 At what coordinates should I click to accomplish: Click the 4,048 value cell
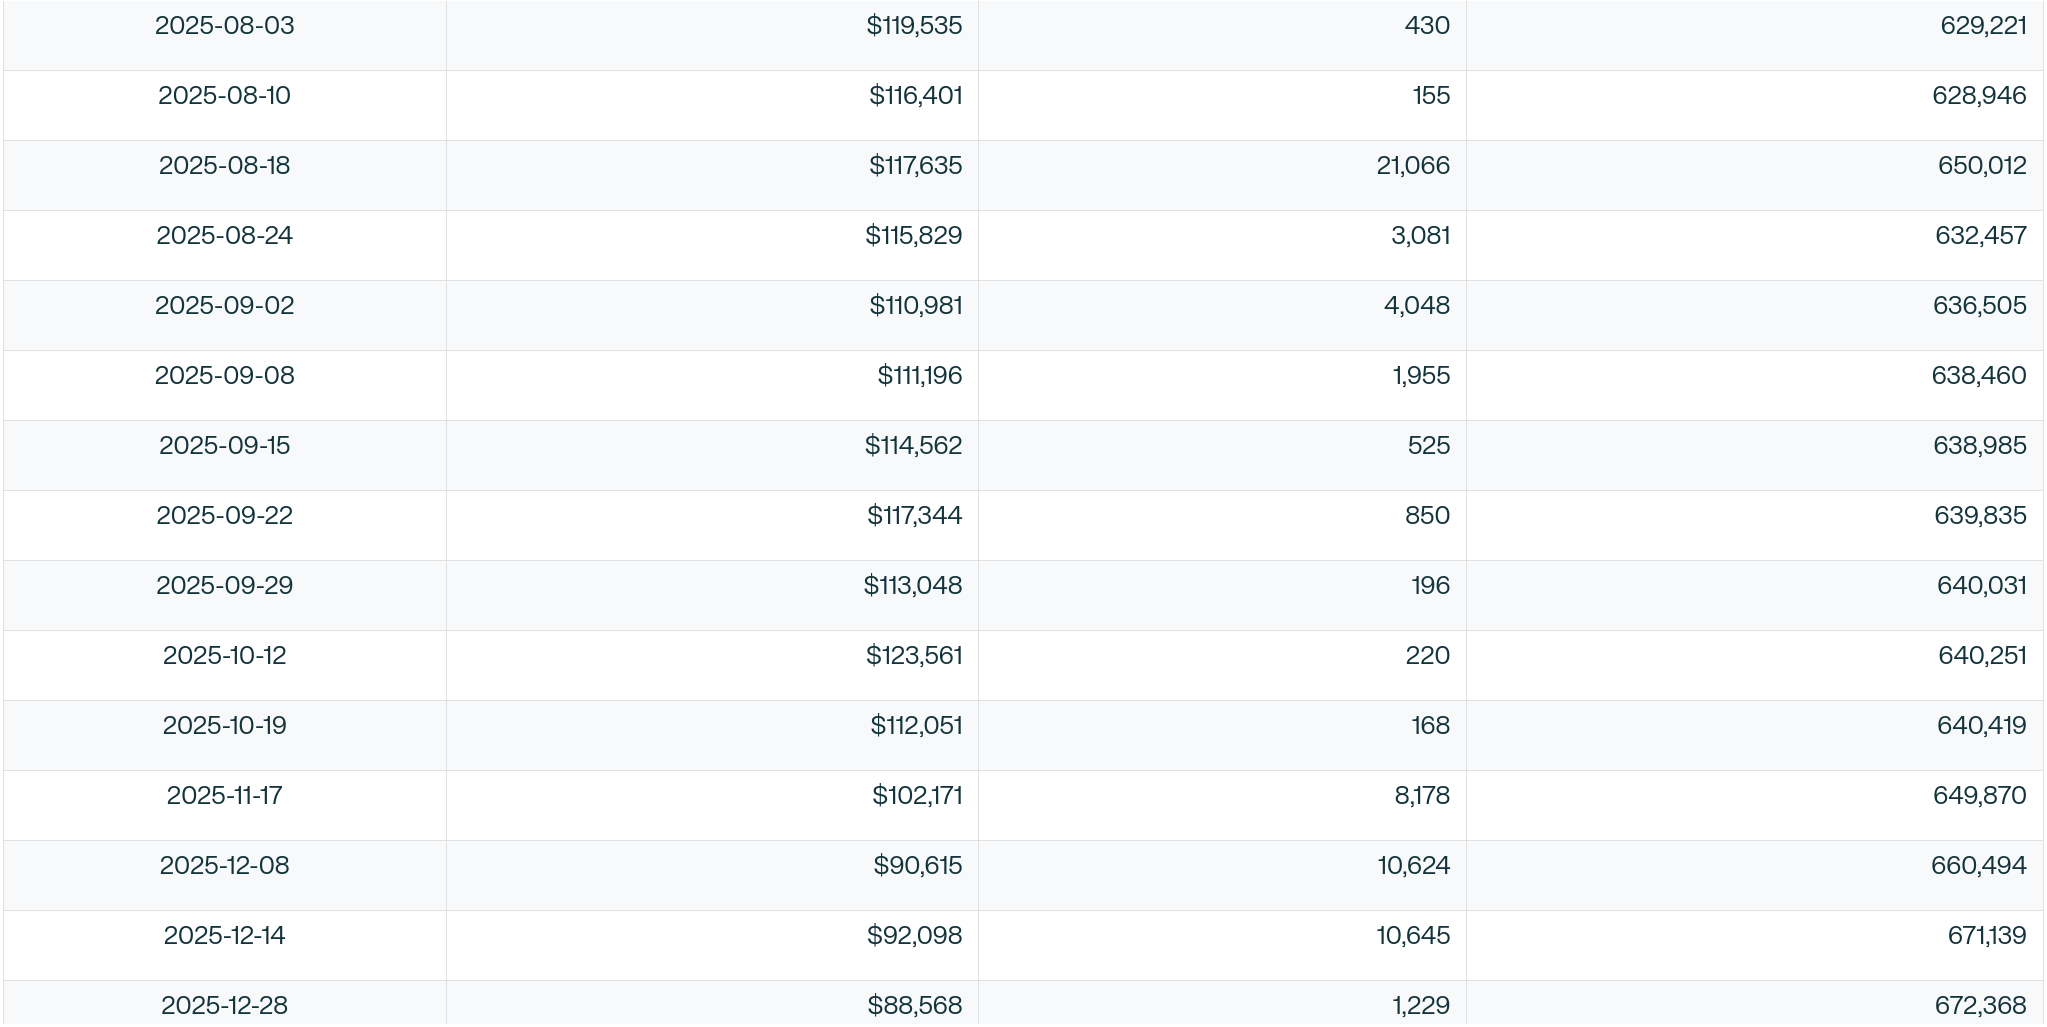click(x=1416, y=306)
